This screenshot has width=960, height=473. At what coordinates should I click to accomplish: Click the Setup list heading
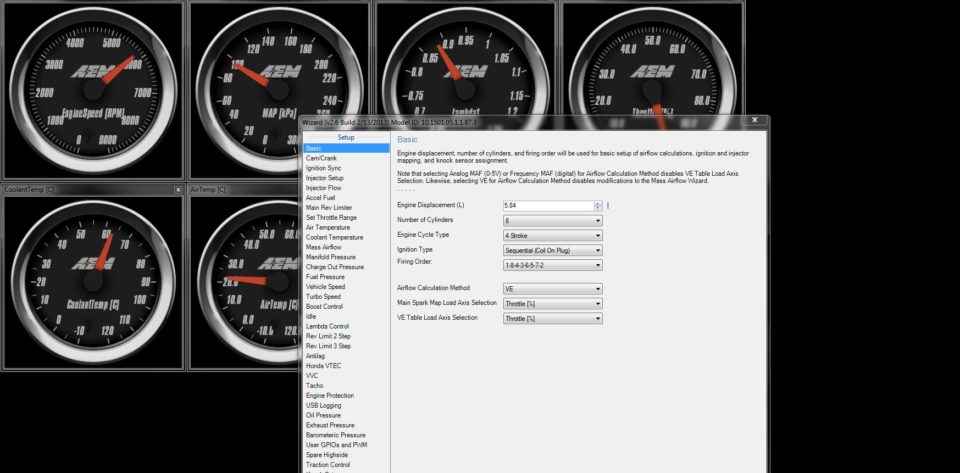click(346, 138)
